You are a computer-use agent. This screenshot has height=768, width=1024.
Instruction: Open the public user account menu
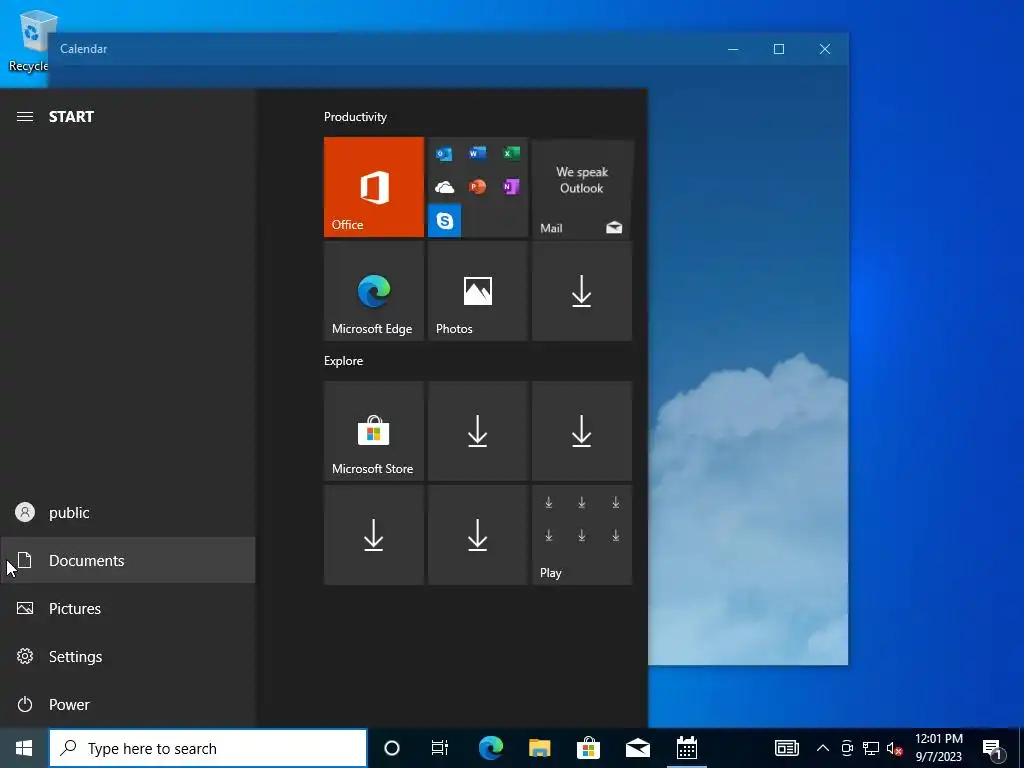127,513
